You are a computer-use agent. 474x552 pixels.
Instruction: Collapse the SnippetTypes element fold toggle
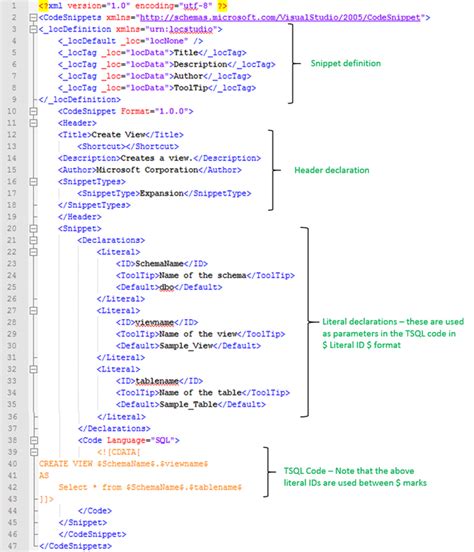pyautogui.click(x=33, y=182)
